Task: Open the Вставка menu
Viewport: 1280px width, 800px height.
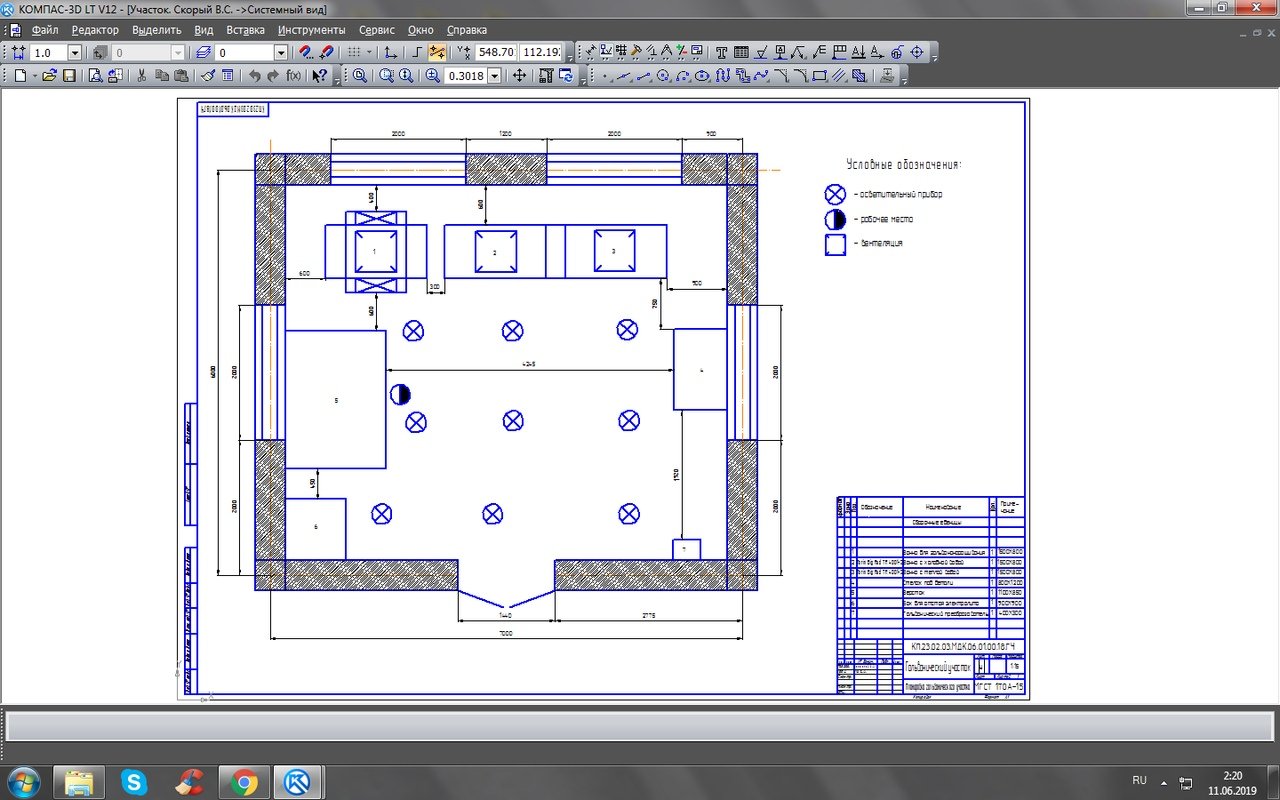Action: (x=245, y=30)
